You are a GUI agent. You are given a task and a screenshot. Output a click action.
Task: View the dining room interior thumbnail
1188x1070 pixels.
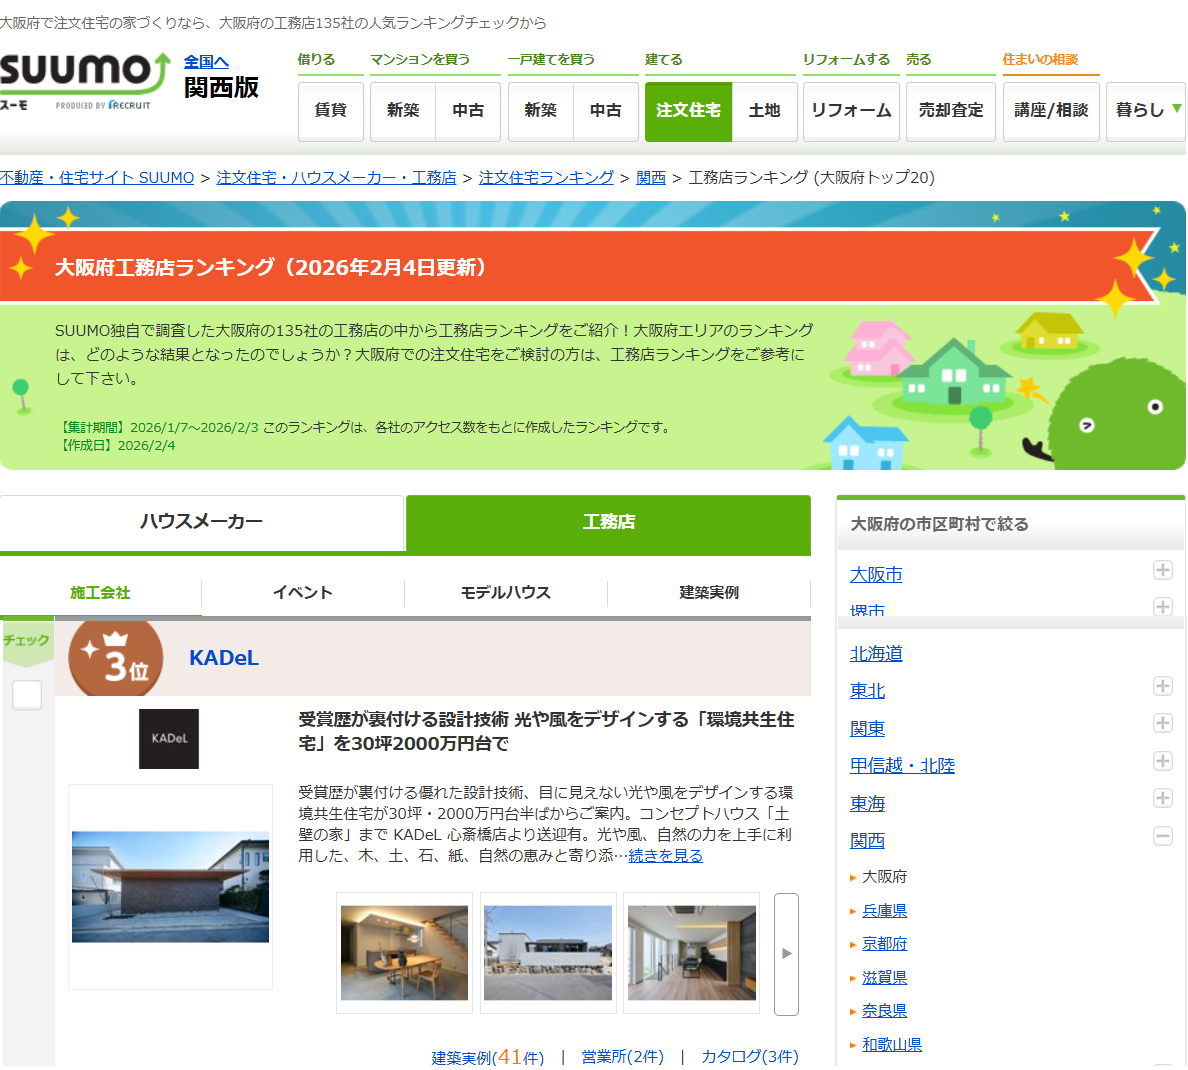[x=404, y=953]
